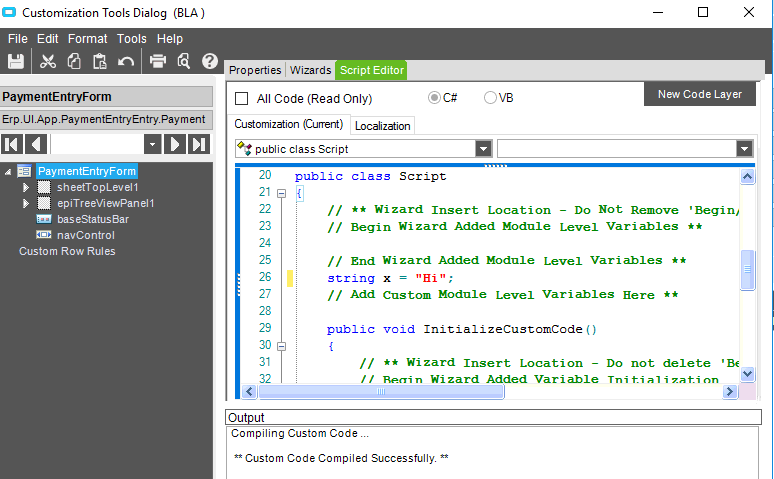
Task: Click the Paste clipboard icon
Action: point(100,61)
